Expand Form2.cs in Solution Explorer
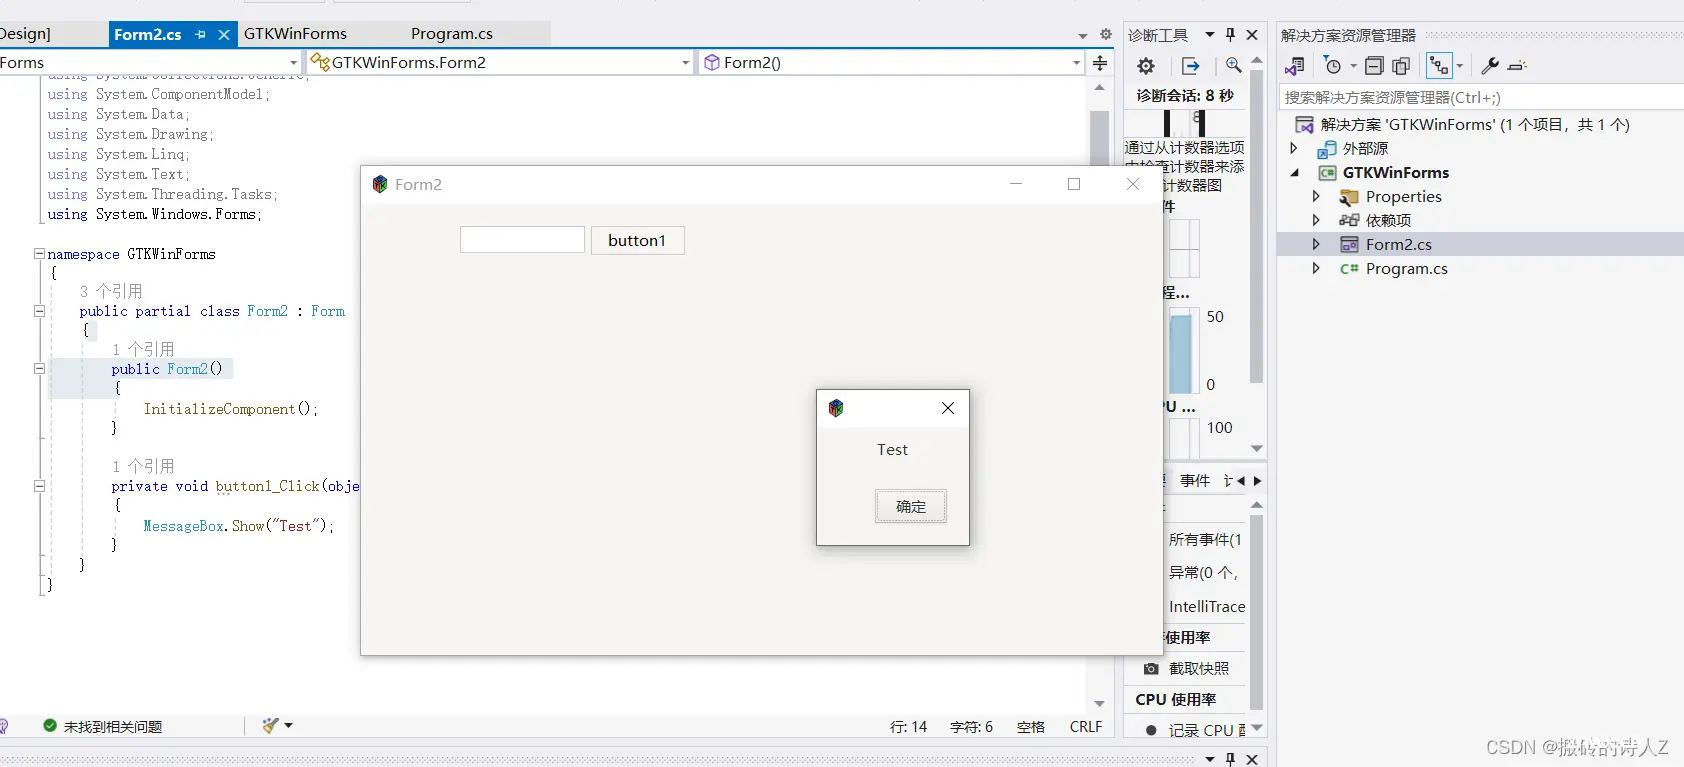Screen dimensions: 1684x767 tap(1316, 244)
